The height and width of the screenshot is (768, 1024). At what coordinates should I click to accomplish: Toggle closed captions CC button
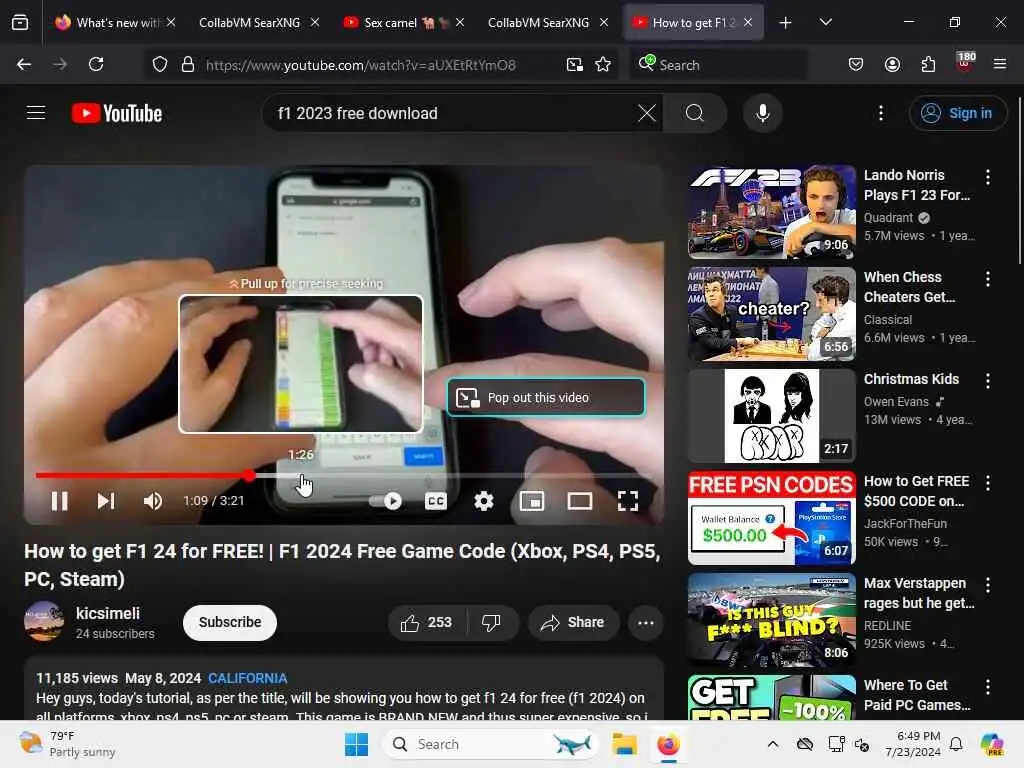(436, 501)
